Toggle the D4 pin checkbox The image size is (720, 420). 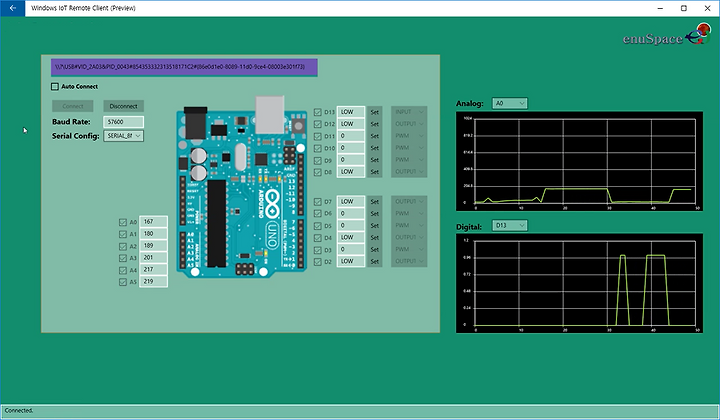click(317, 238)
